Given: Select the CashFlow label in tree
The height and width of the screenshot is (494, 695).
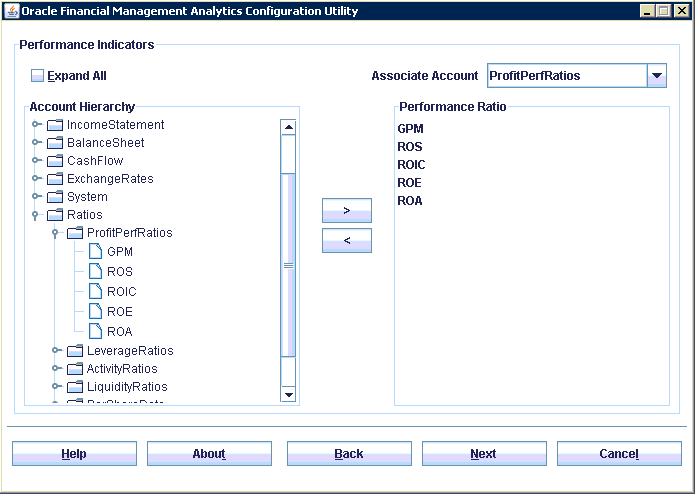Looking at the screenshot, I should [95, 161].
